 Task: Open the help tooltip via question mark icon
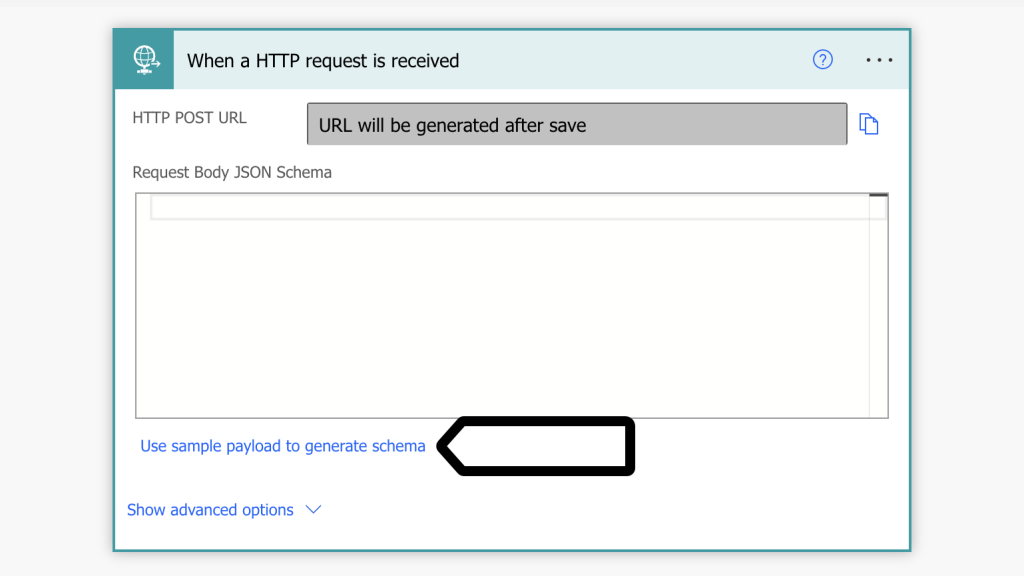point(822,60)
